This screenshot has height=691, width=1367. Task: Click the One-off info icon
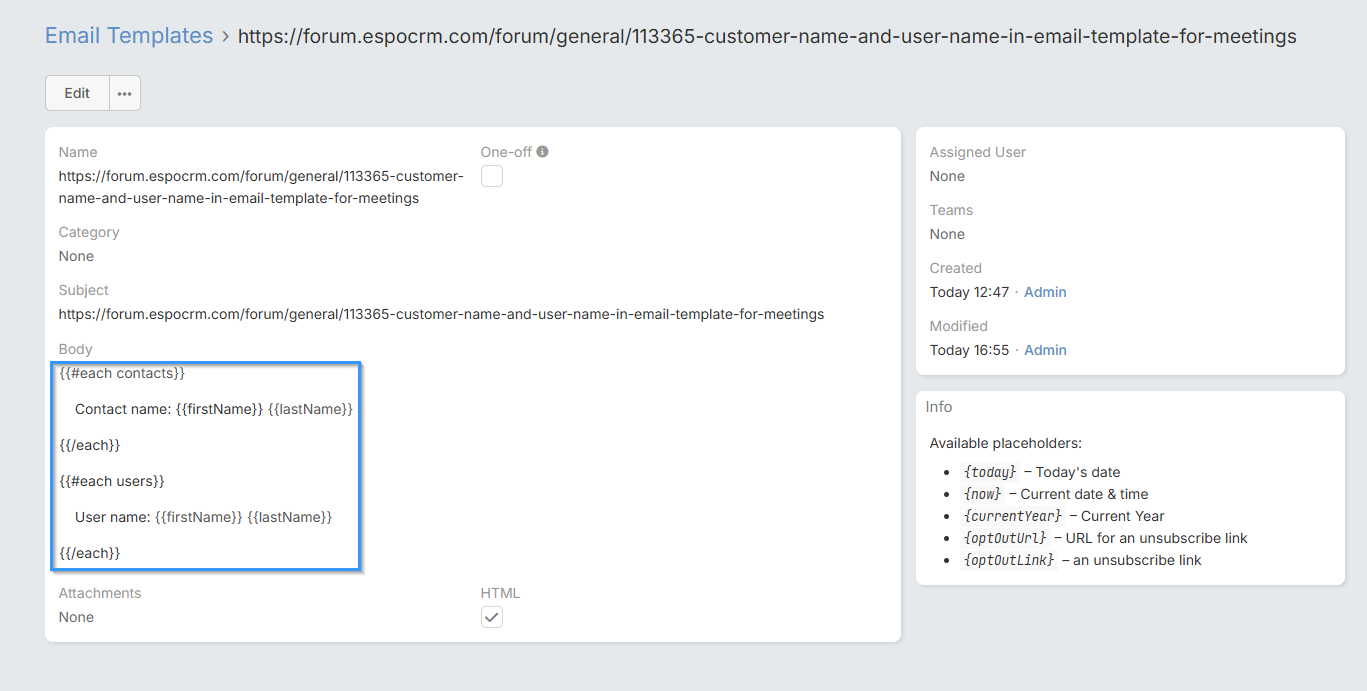click(x=543, y=152)
